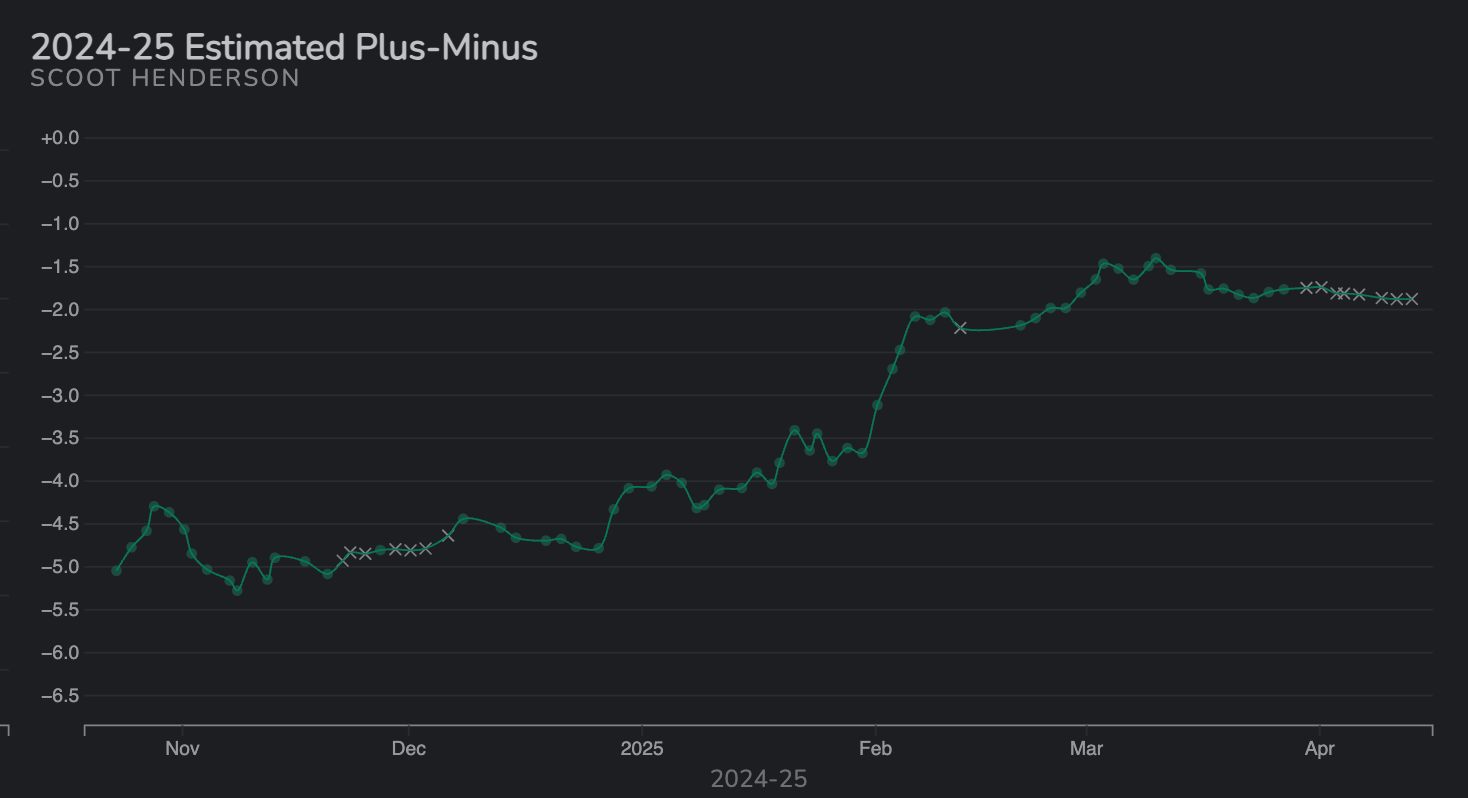This screenshot has width=1468, height=798.
Task: Click the "Apr" x-axis tick label
Action: coord(1320,749)
